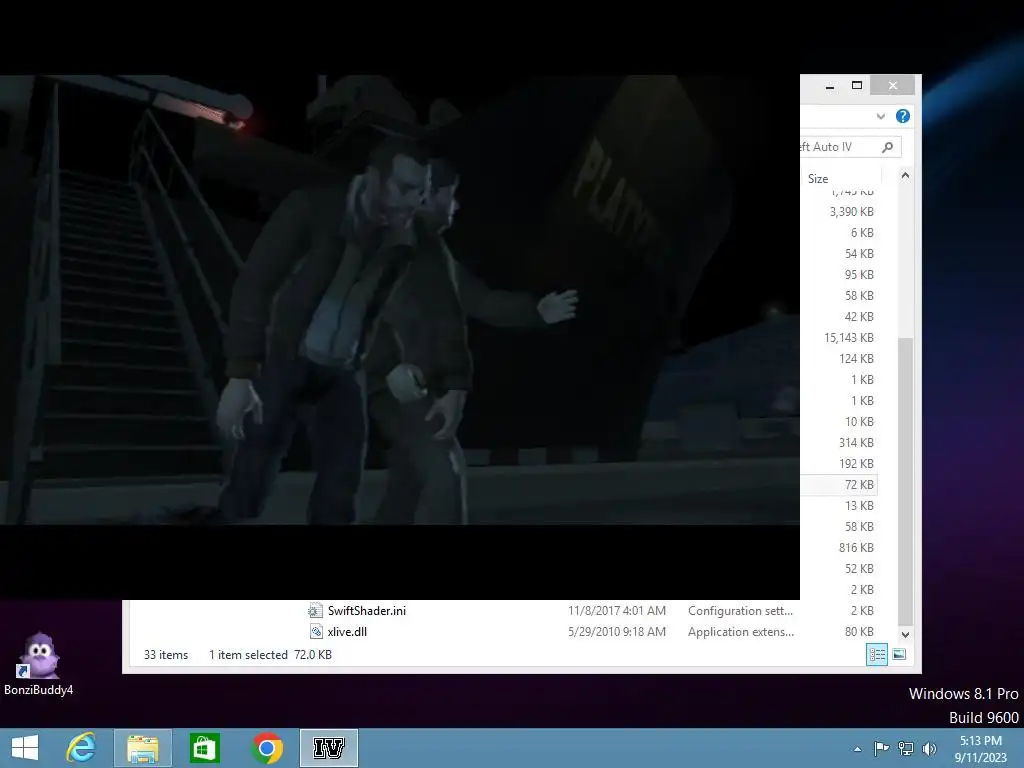Click the search magnifier icon in Explorer
1024x768 pixels.
pos(888,147)
